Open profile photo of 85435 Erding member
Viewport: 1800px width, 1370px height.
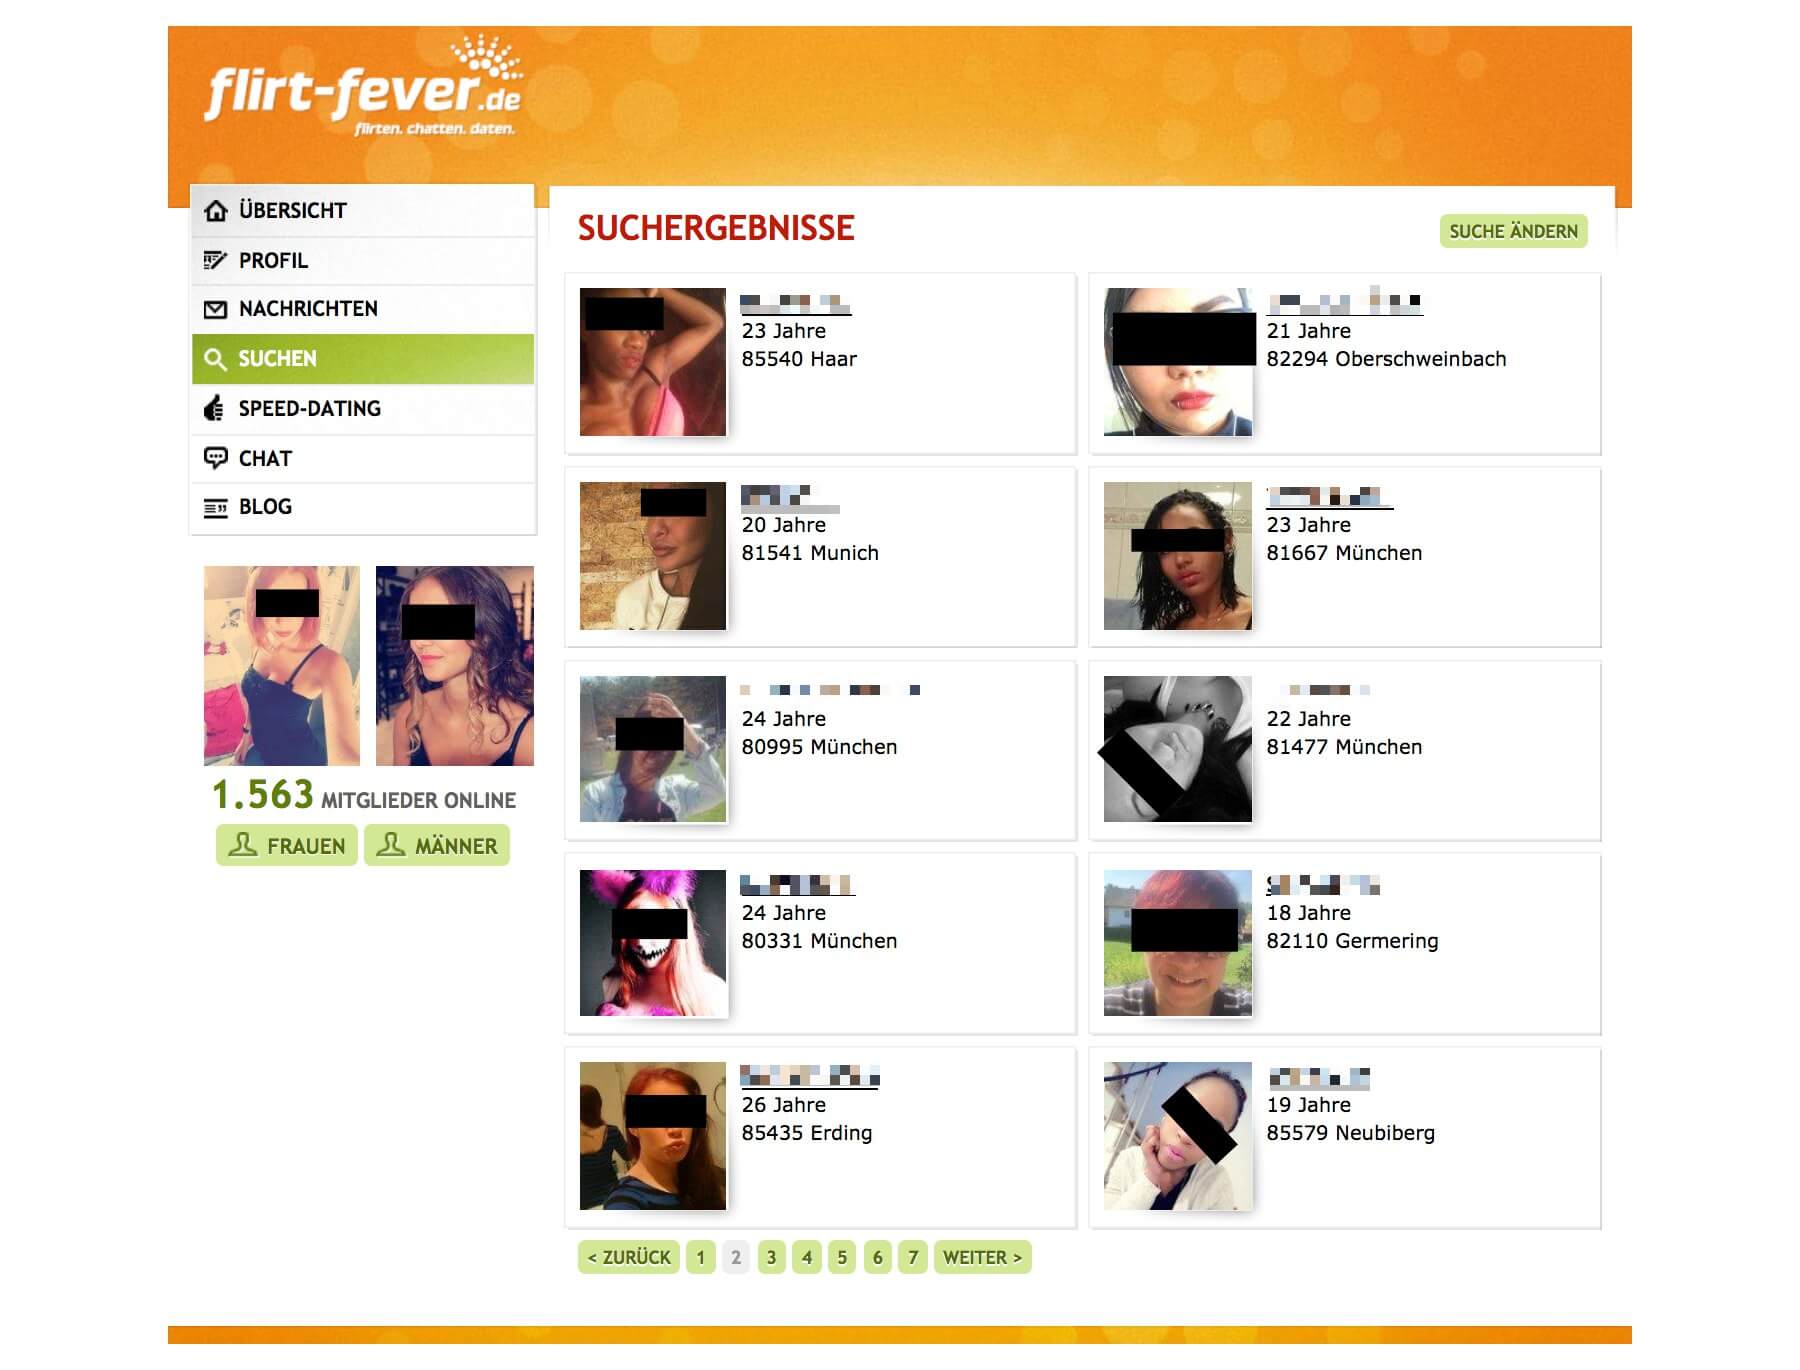tap(653, 1136)
